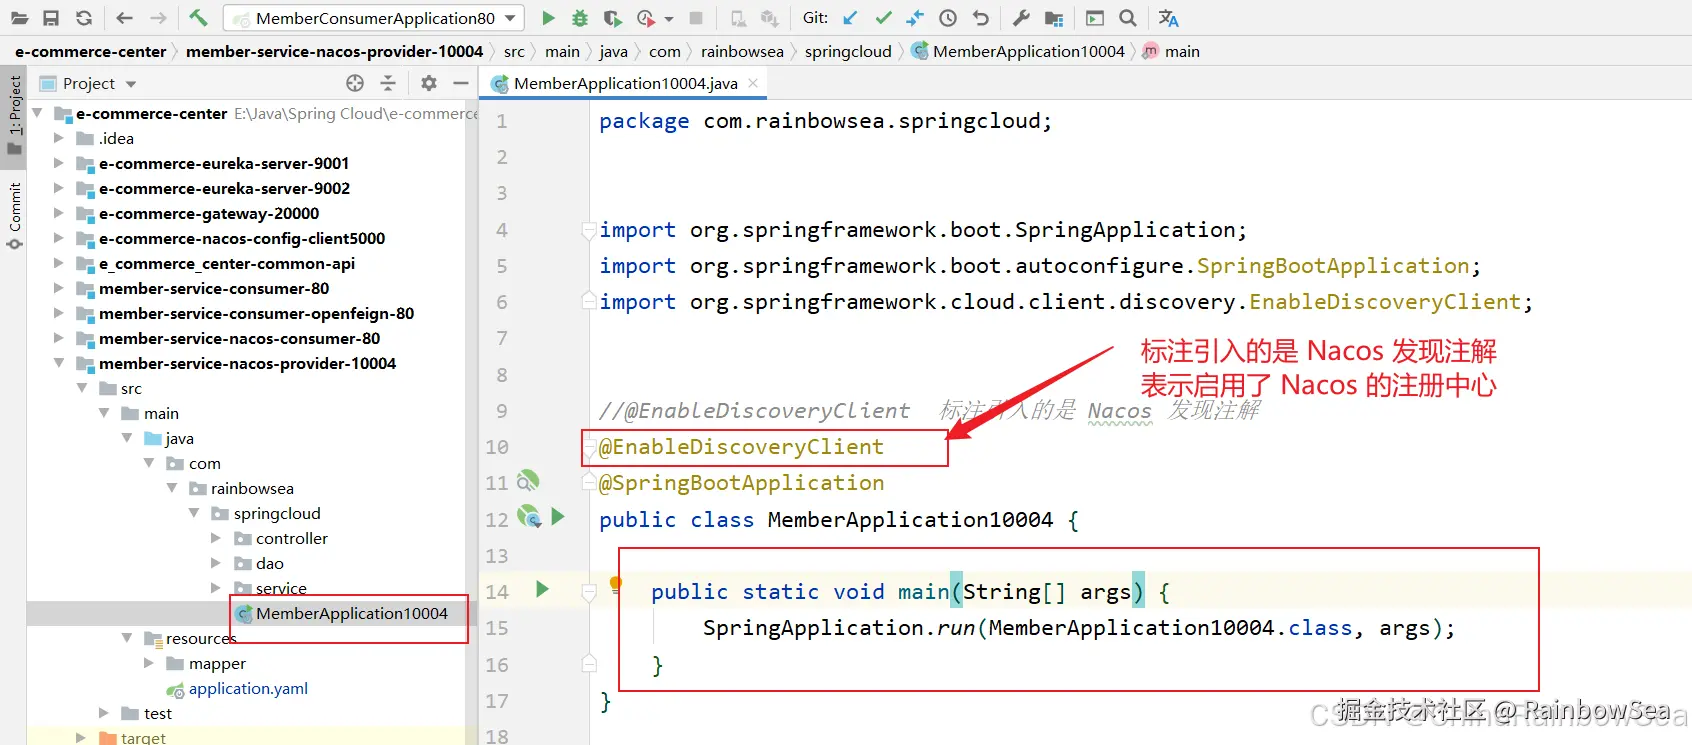Viewport: 1692px width, 745px height.
Task: Click @EnableDiscoveryClient annotation on line 10
Action: pos(741,447)
